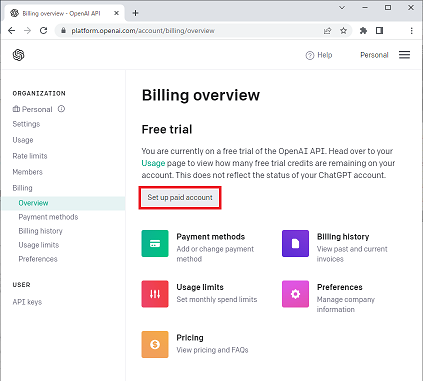Open API keys under User section
This screenshot has height=381, width=423.
click(x=27, y=302)
